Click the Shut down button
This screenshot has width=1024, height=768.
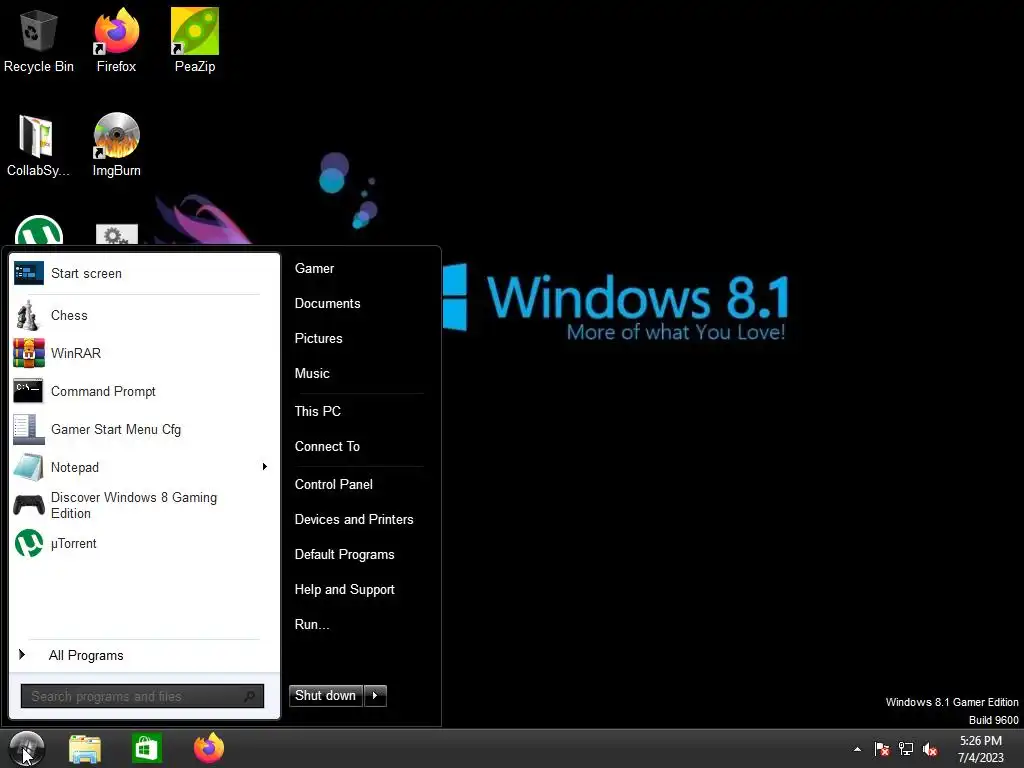pyautogui.click(x=325, y=696)
